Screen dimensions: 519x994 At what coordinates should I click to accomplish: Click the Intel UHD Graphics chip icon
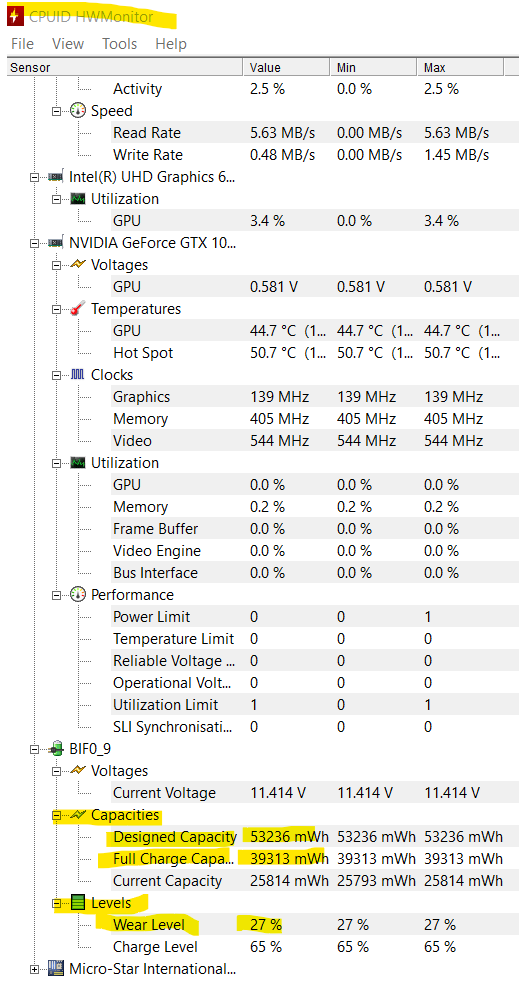pos(55,178)
